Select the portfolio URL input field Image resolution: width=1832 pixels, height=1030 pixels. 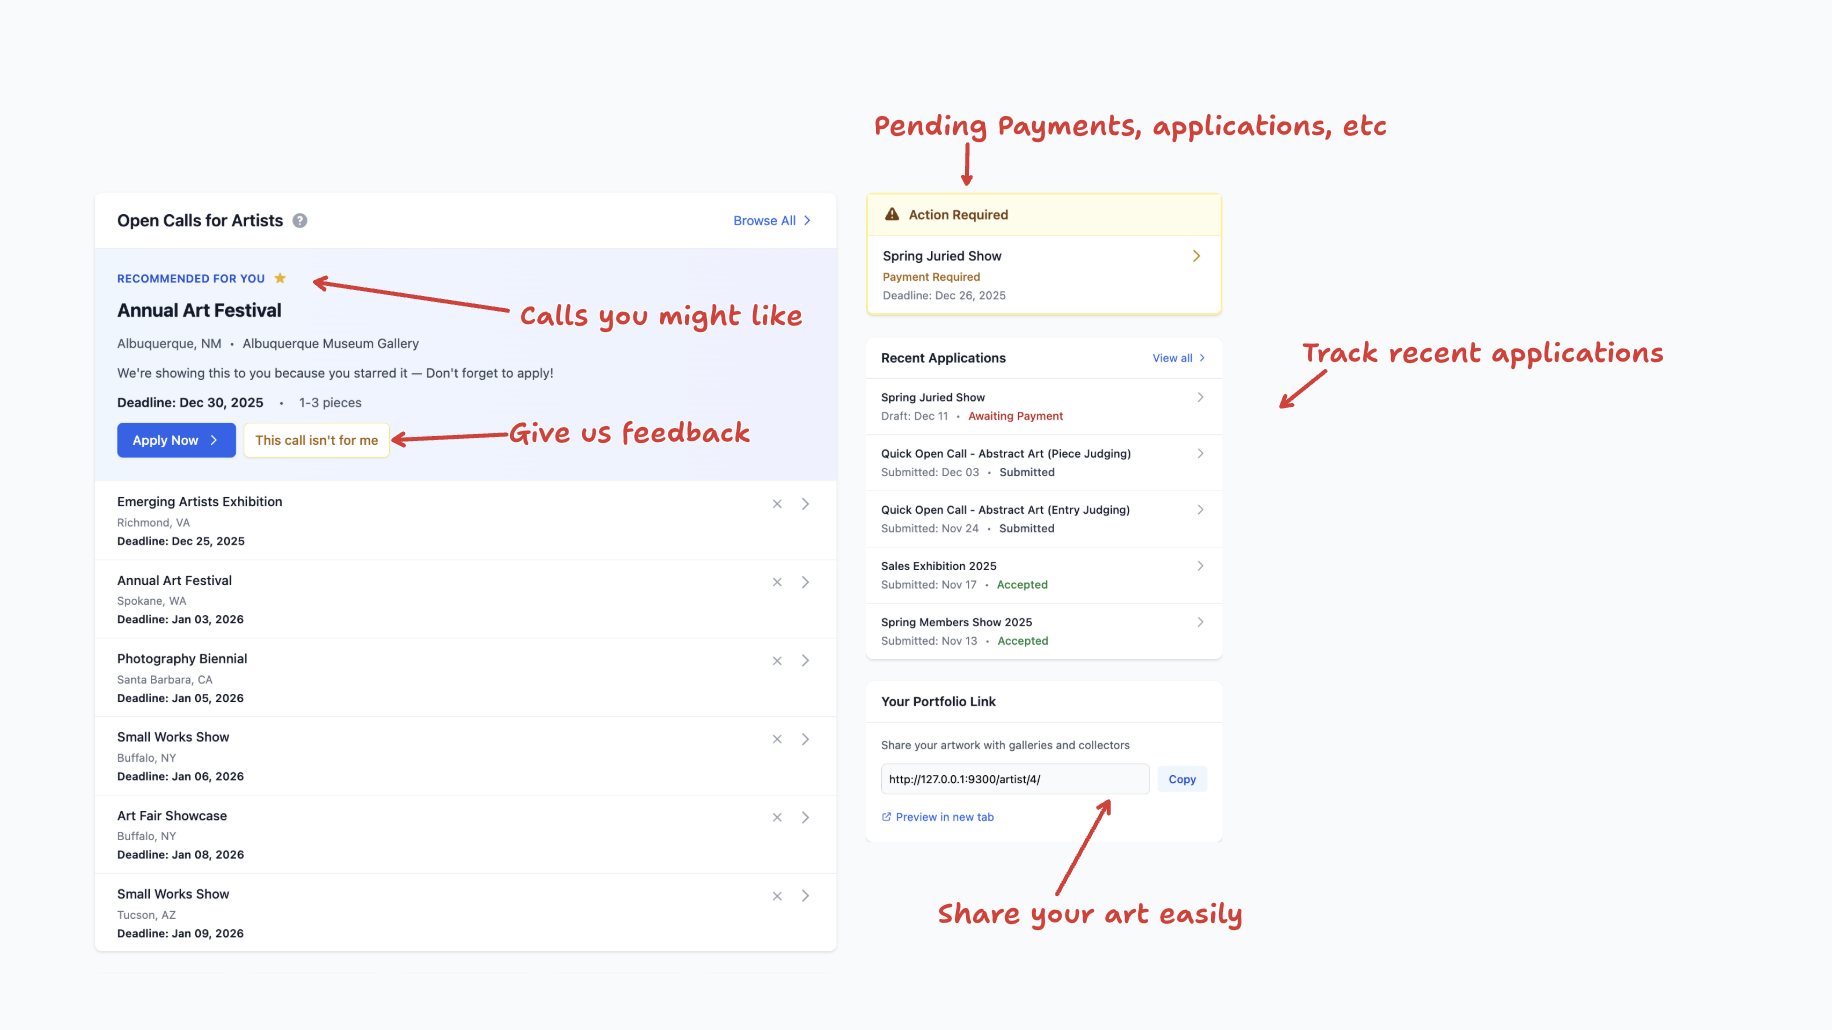[x=1014, y=778]
